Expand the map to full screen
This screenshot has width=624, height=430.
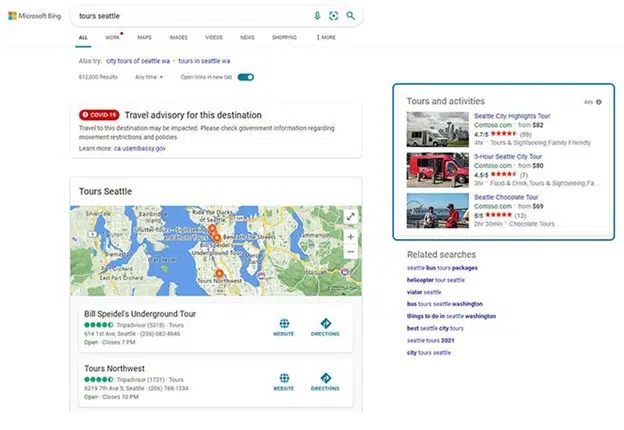(x=351, y=217)
